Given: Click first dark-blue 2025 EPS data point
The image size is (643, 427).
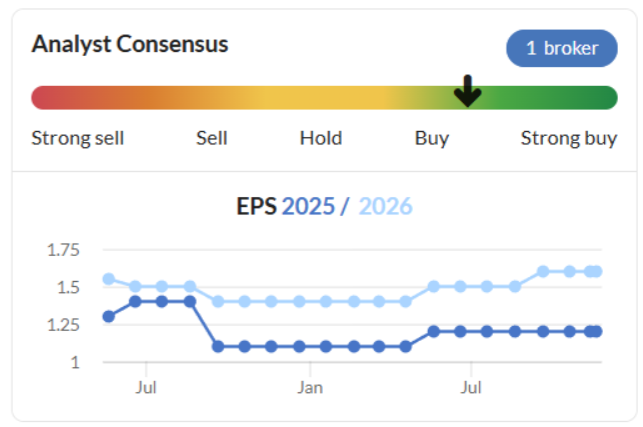Looking at the screenshot, I should pyautogui.click(x=109, y=316).
